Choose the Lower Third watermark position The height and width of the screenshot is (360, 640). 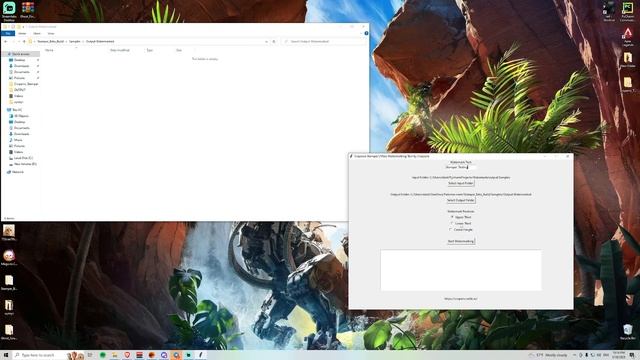[460, 223]
